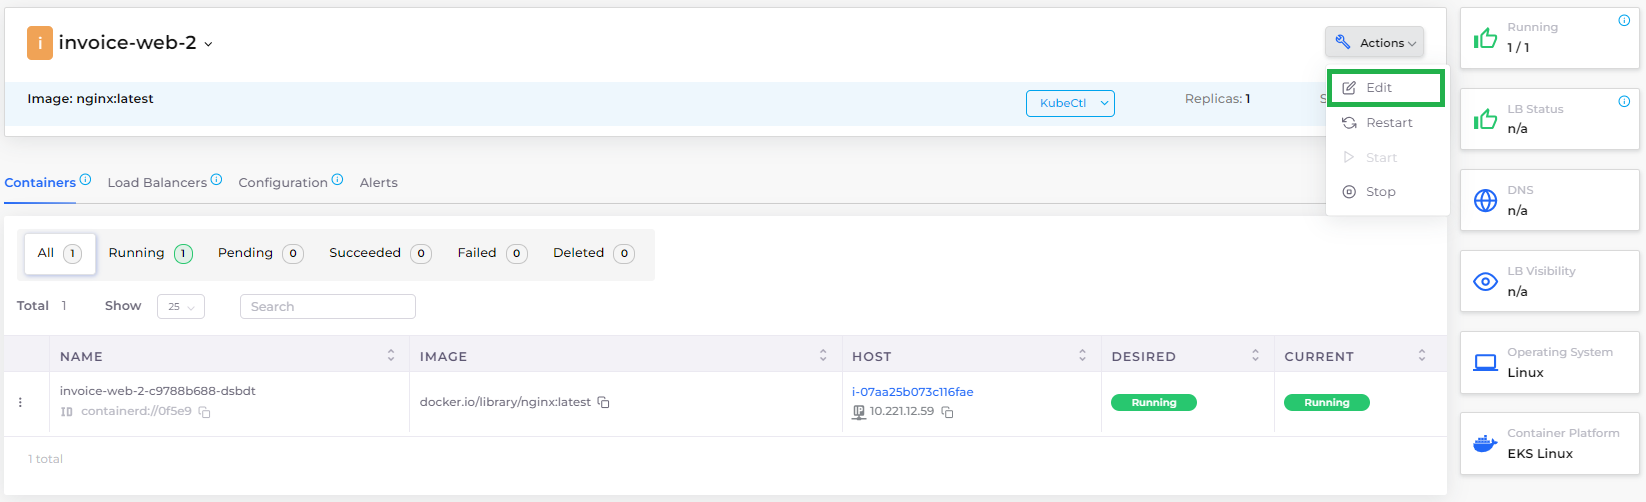Expand the invoice-web-2 name chevron
1646x502 pixels.
208,44
